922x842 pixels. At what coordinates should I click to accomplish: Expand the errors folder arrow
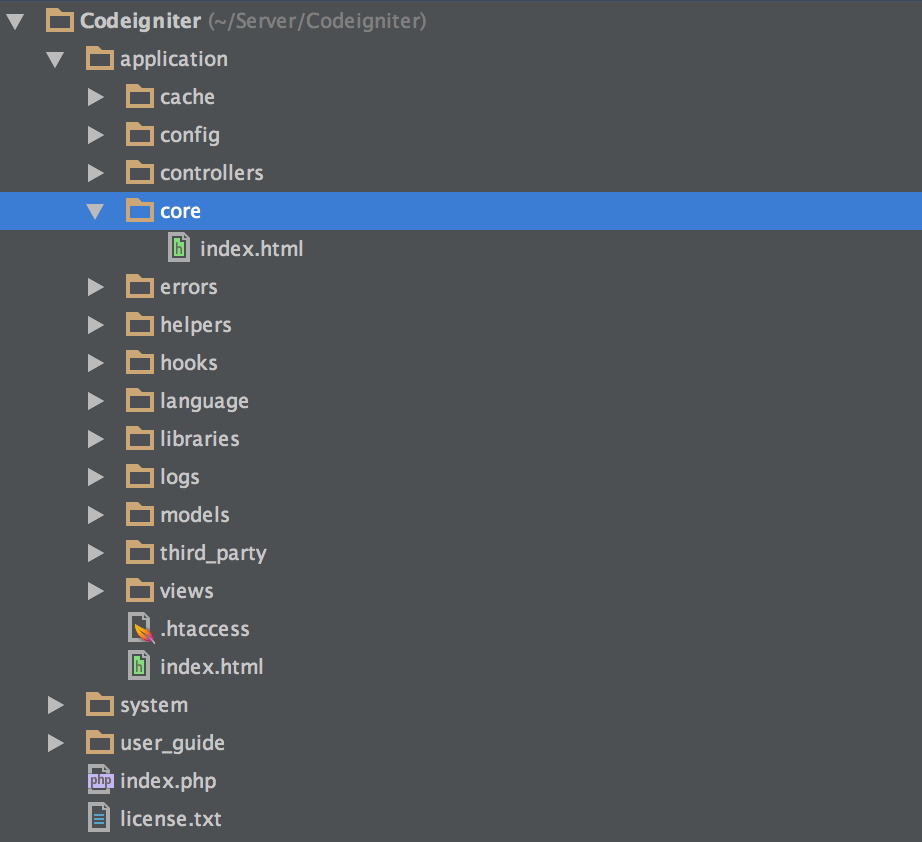pos(96,287)
